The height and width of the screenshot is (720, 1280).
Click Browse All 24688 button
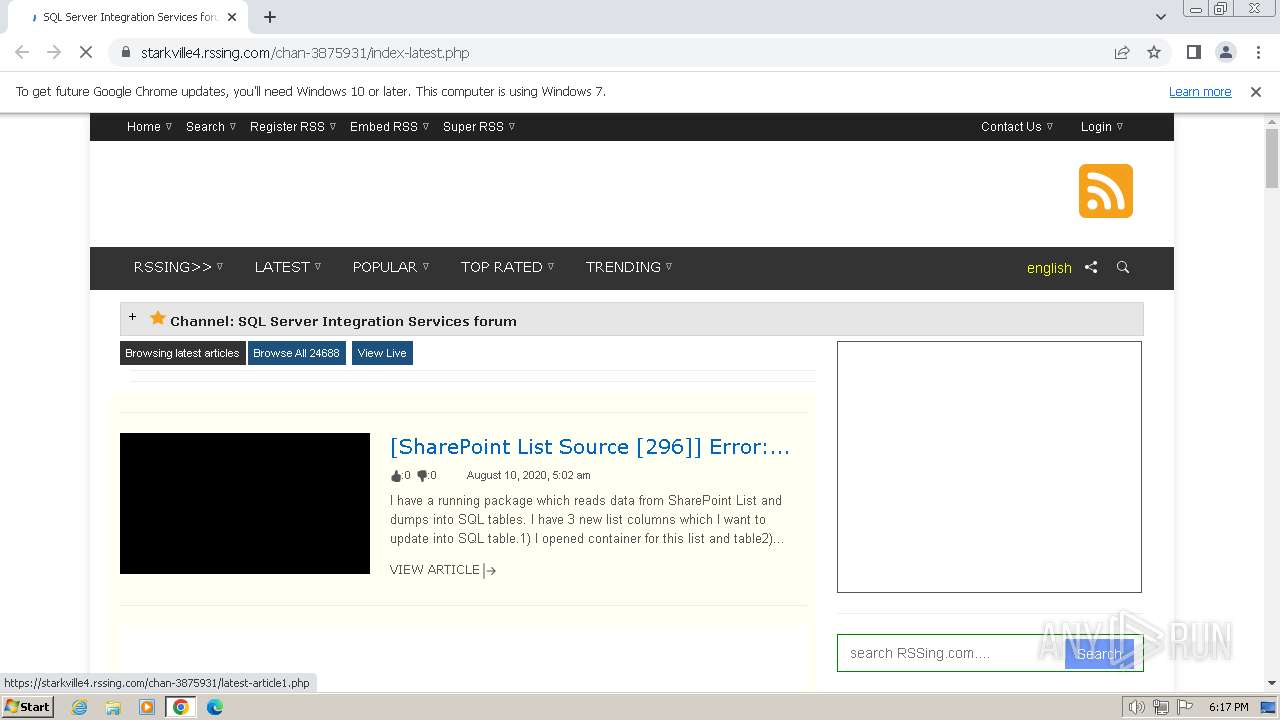[296, 353]
